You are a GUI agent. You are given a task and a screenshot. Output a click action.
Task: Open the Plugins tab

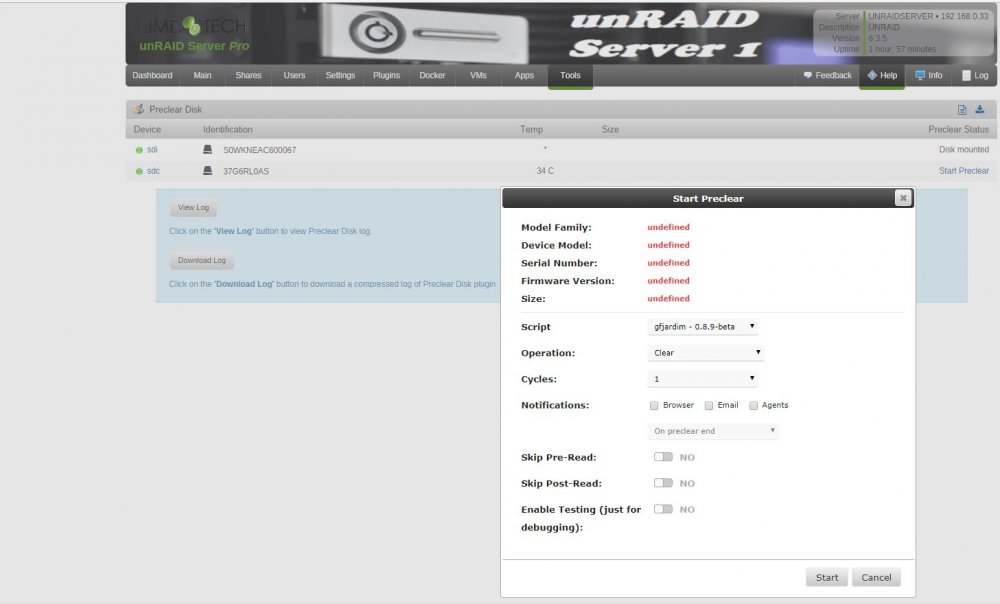pos(386,75)
